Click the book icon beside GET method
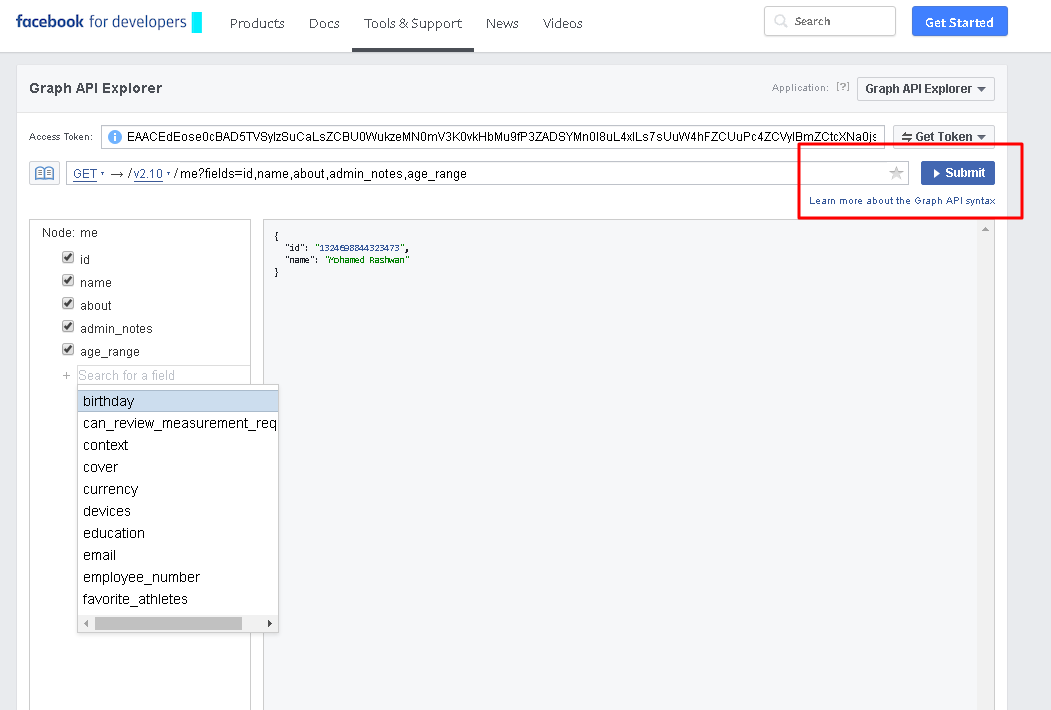 coord(44,173)
